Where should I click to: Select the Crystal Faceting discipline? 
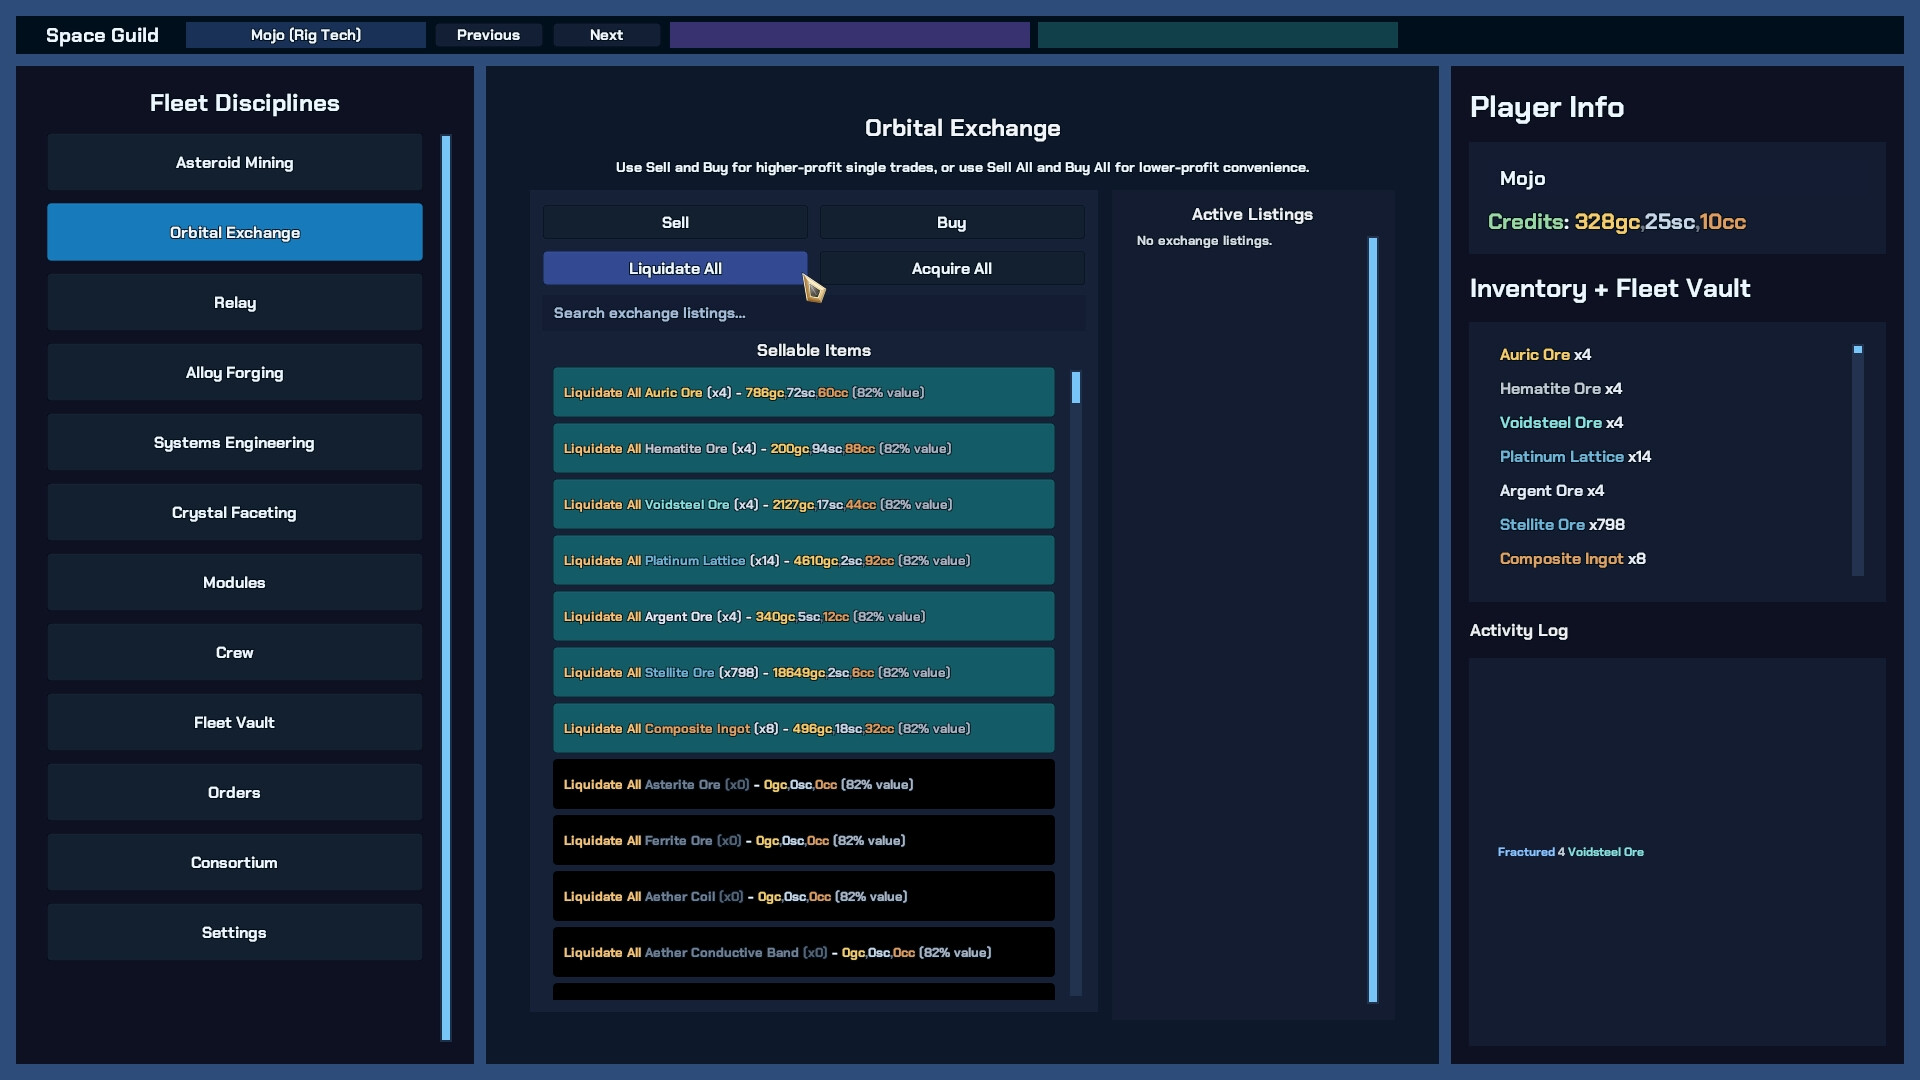[234, 512]
